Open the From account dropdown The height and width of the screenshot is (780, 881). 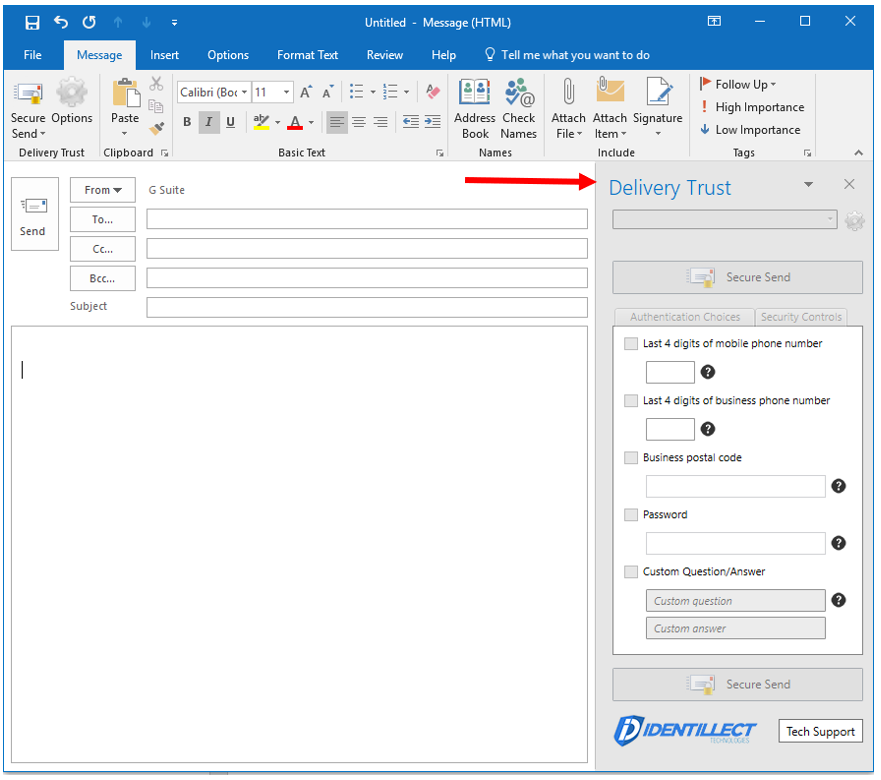point(103,190)
